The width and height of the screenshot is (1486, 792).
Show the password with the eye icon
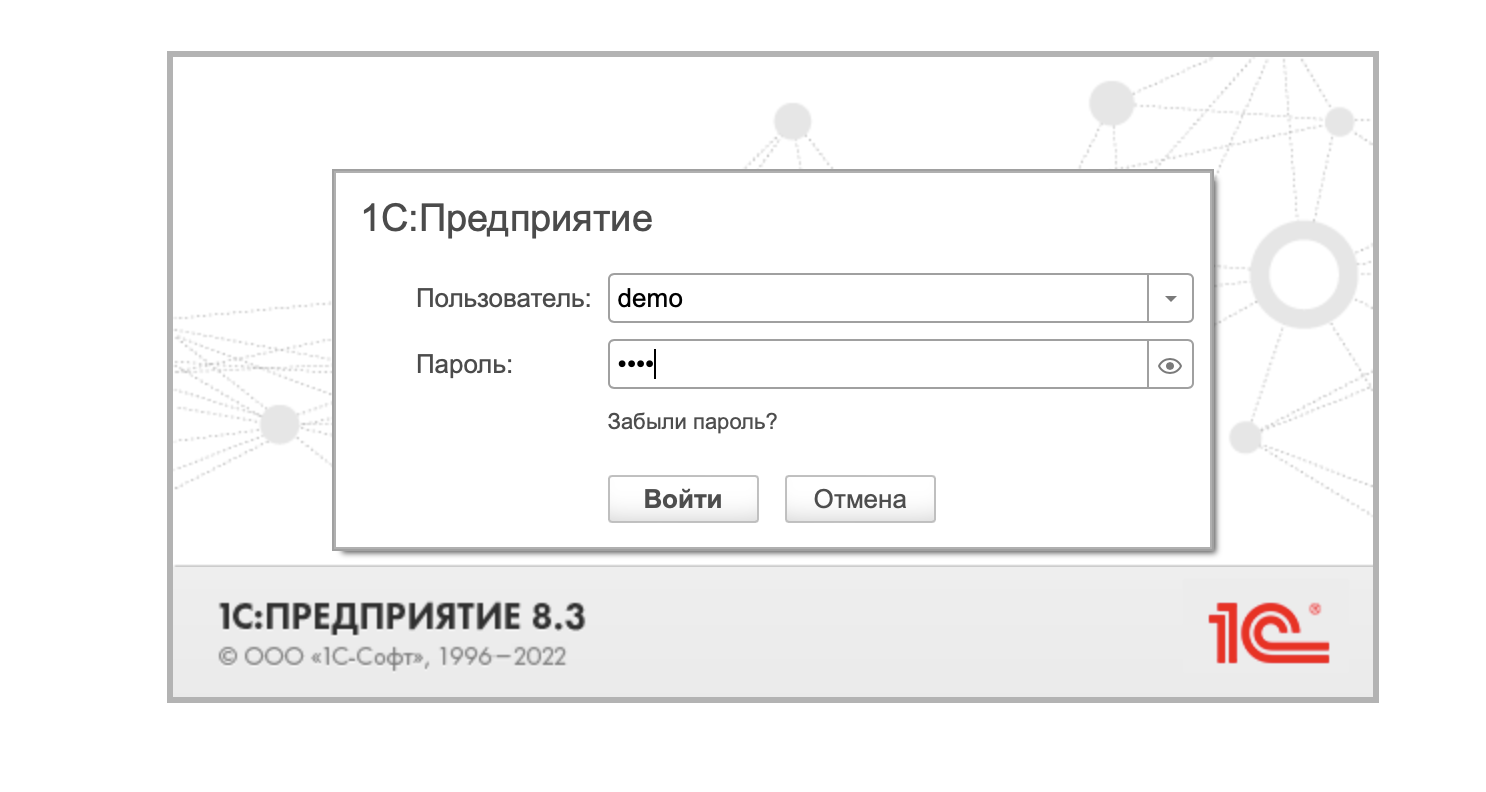point(1170,366)
